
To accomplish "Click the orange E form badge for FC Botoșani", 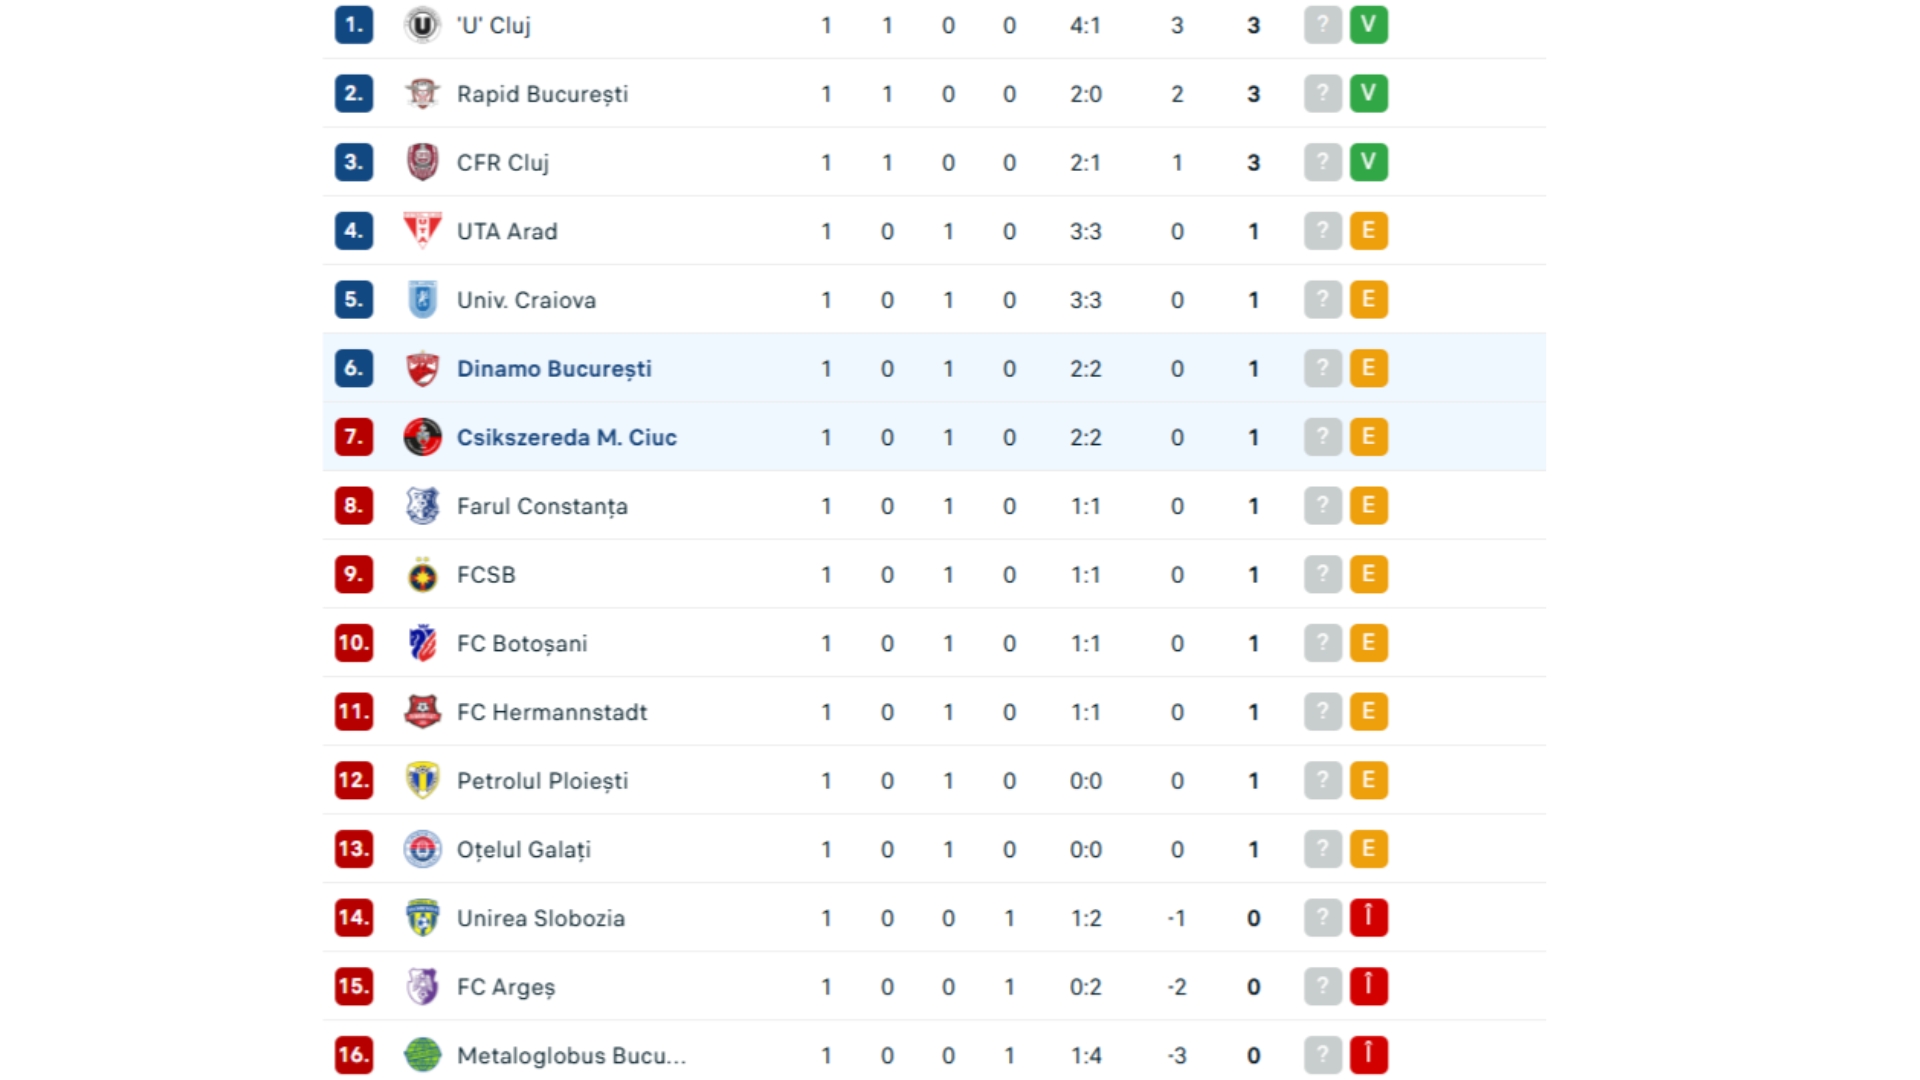I will (x=1368, y=643).
